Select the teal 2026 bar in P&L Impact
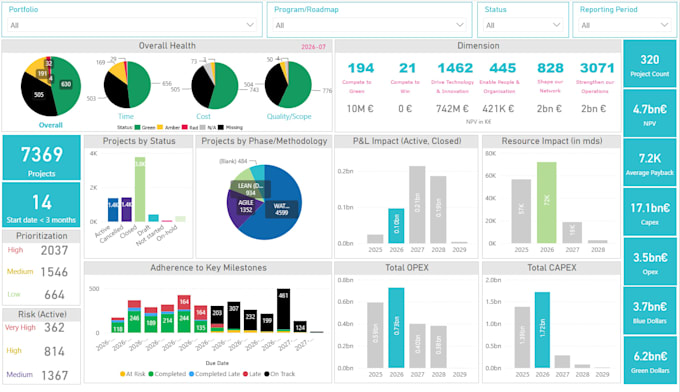The width and height of the screenshot is (680, 392). point(396,226)
